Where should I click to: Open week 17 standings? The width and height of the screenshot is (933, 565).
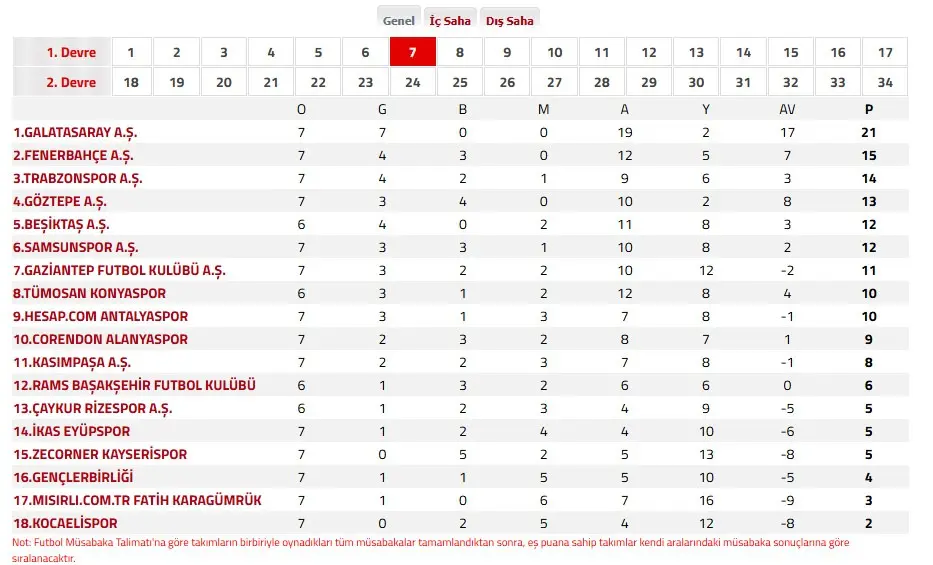pos(885,52)
